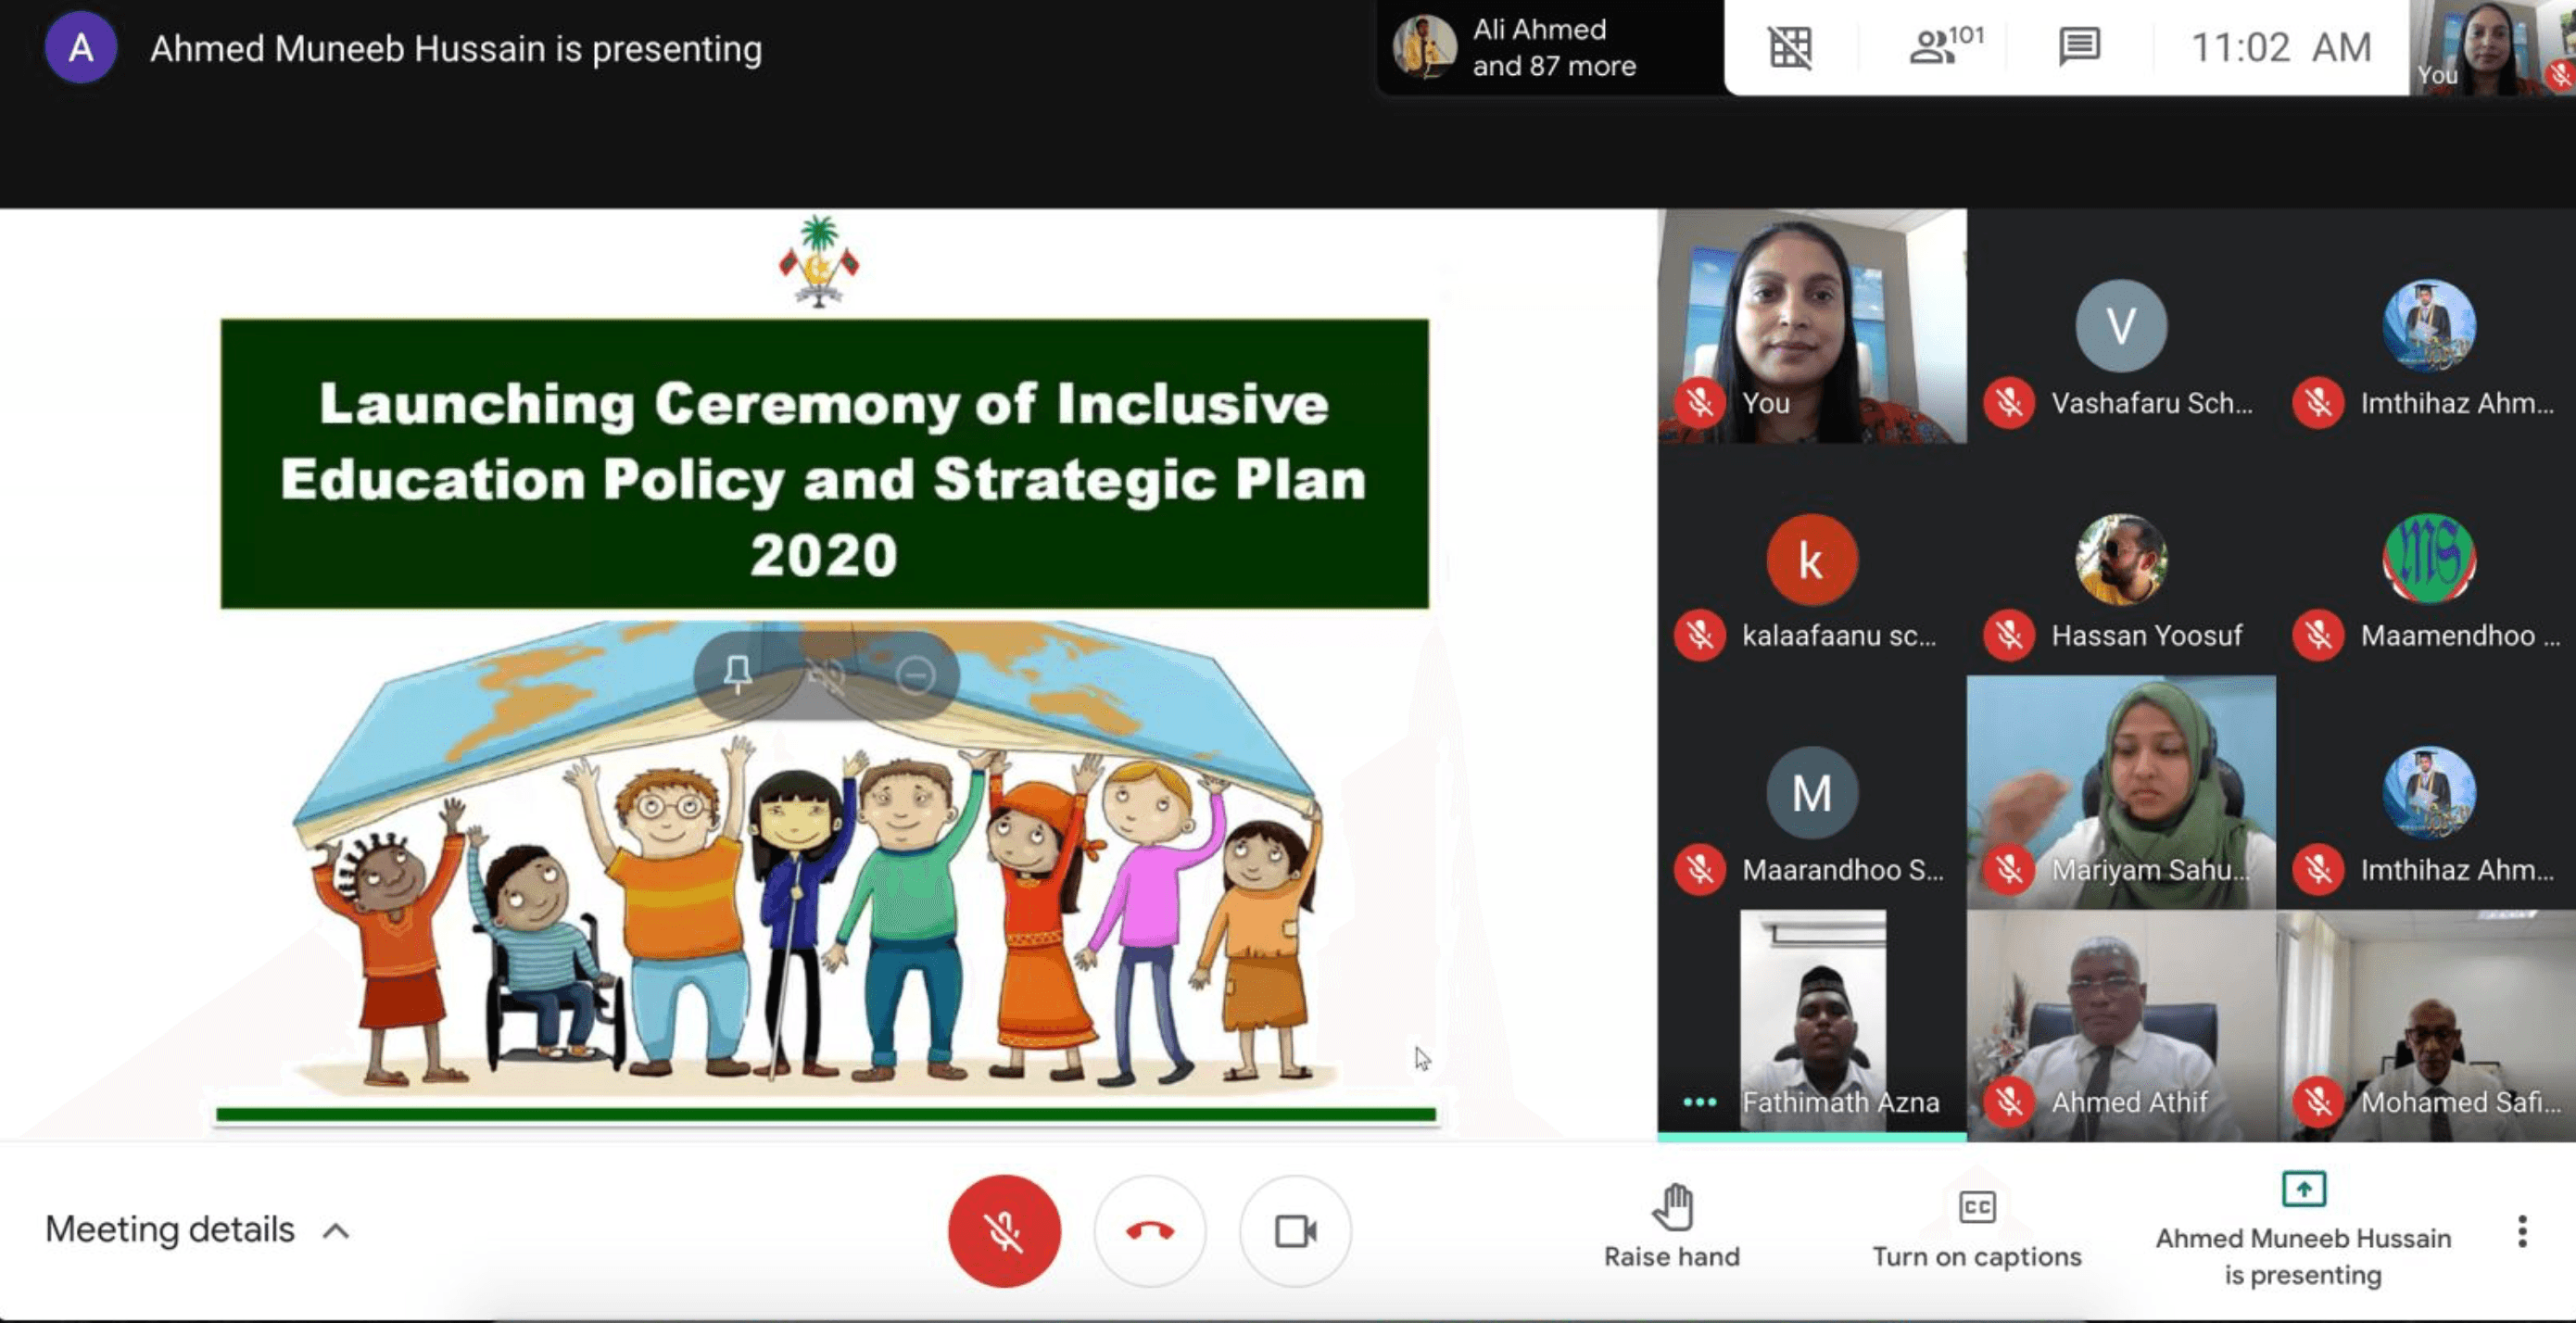The width and height of the screenshot is (2576, 1323).
Task: Click Ahmed Muneeb Hussain is presenting button
Action: point(2302,1230)
